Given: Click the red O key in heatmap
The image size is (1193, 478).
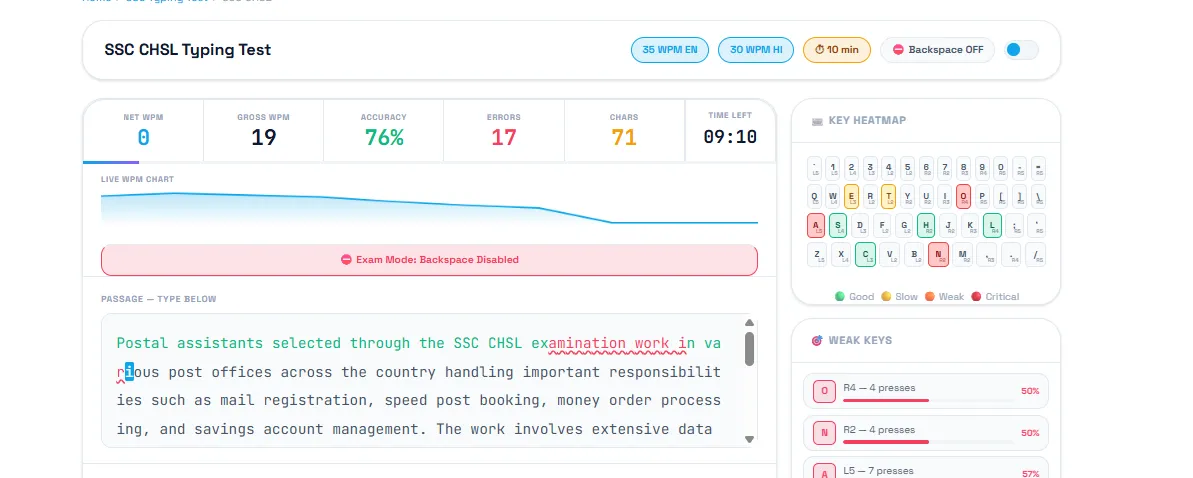Looking at the screenshot, I should 963,197.
